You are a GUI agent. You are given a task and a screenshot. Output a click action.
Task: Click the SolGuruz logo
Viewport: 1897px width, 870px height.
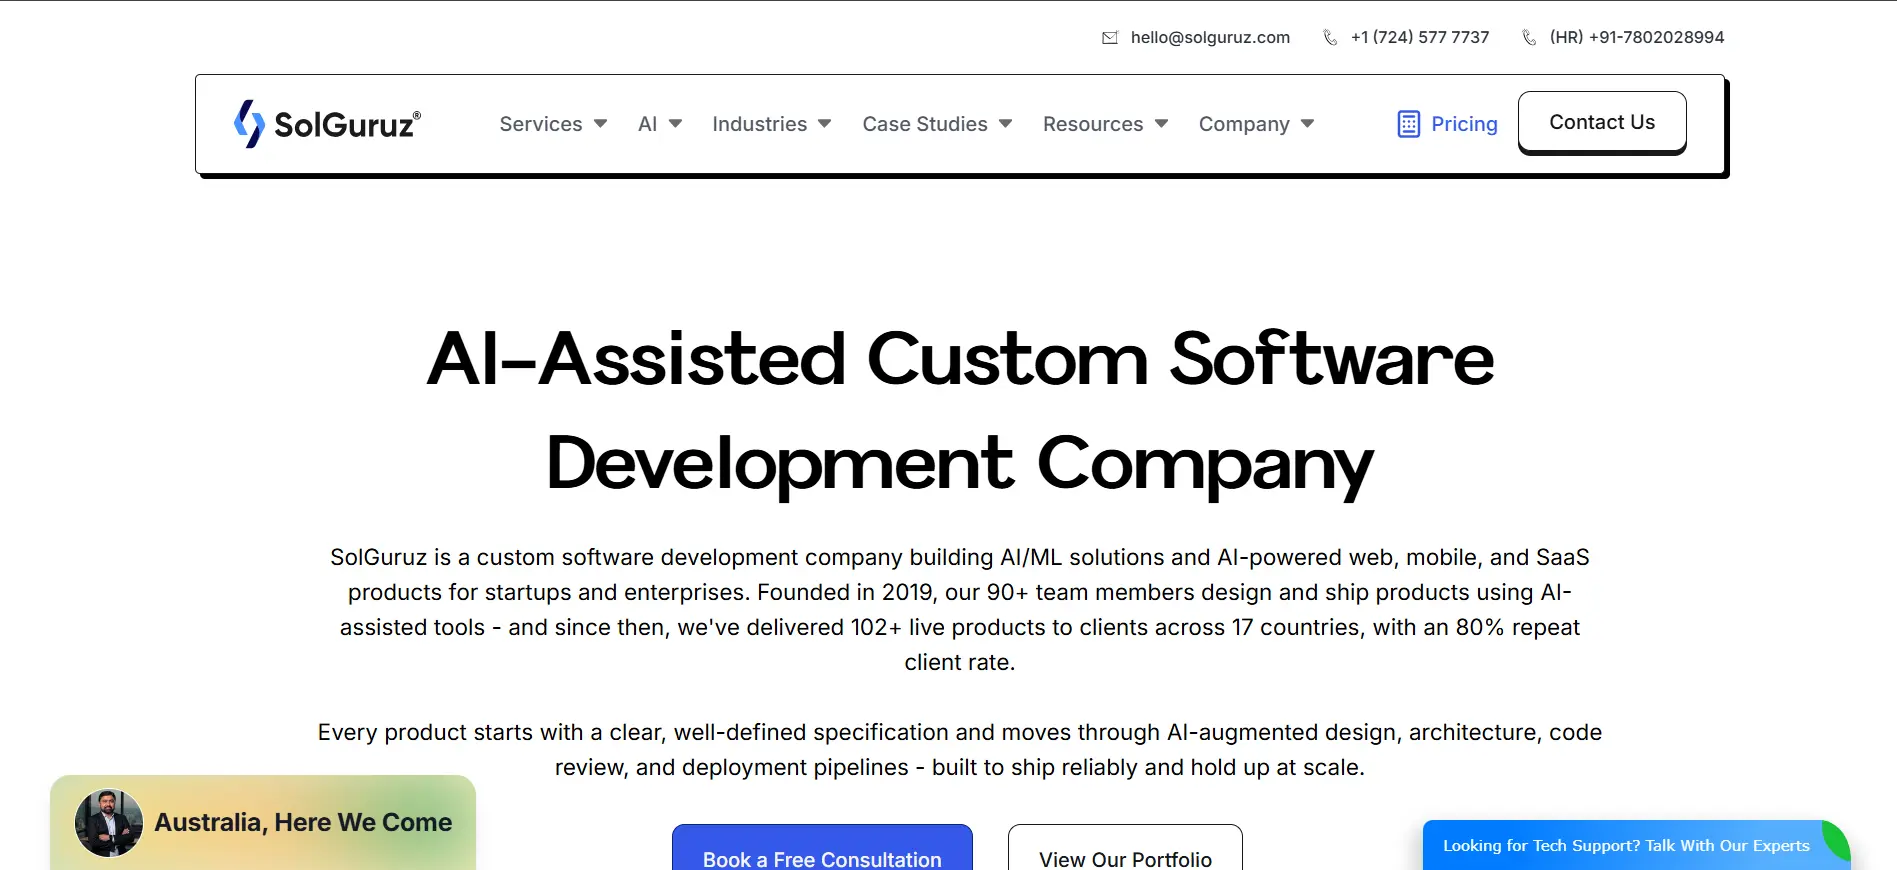328,124
